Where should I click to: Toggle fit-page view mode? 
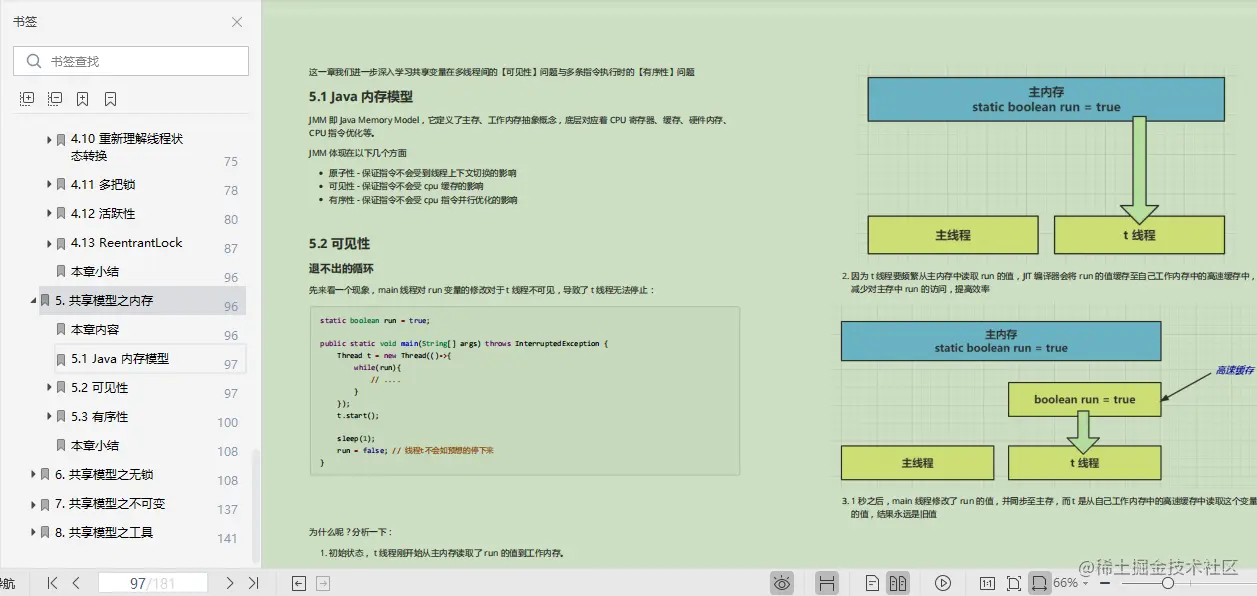tap(1013, 582)
